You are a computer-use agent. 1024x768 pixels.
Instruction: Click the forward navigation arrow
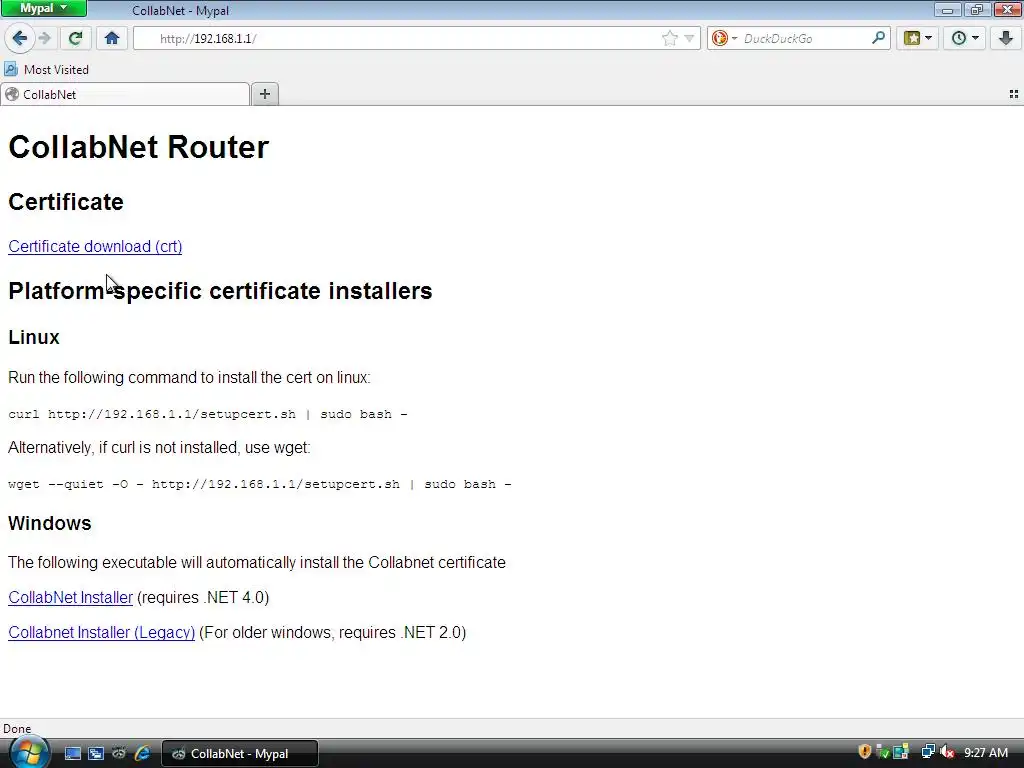click(44, 38)
